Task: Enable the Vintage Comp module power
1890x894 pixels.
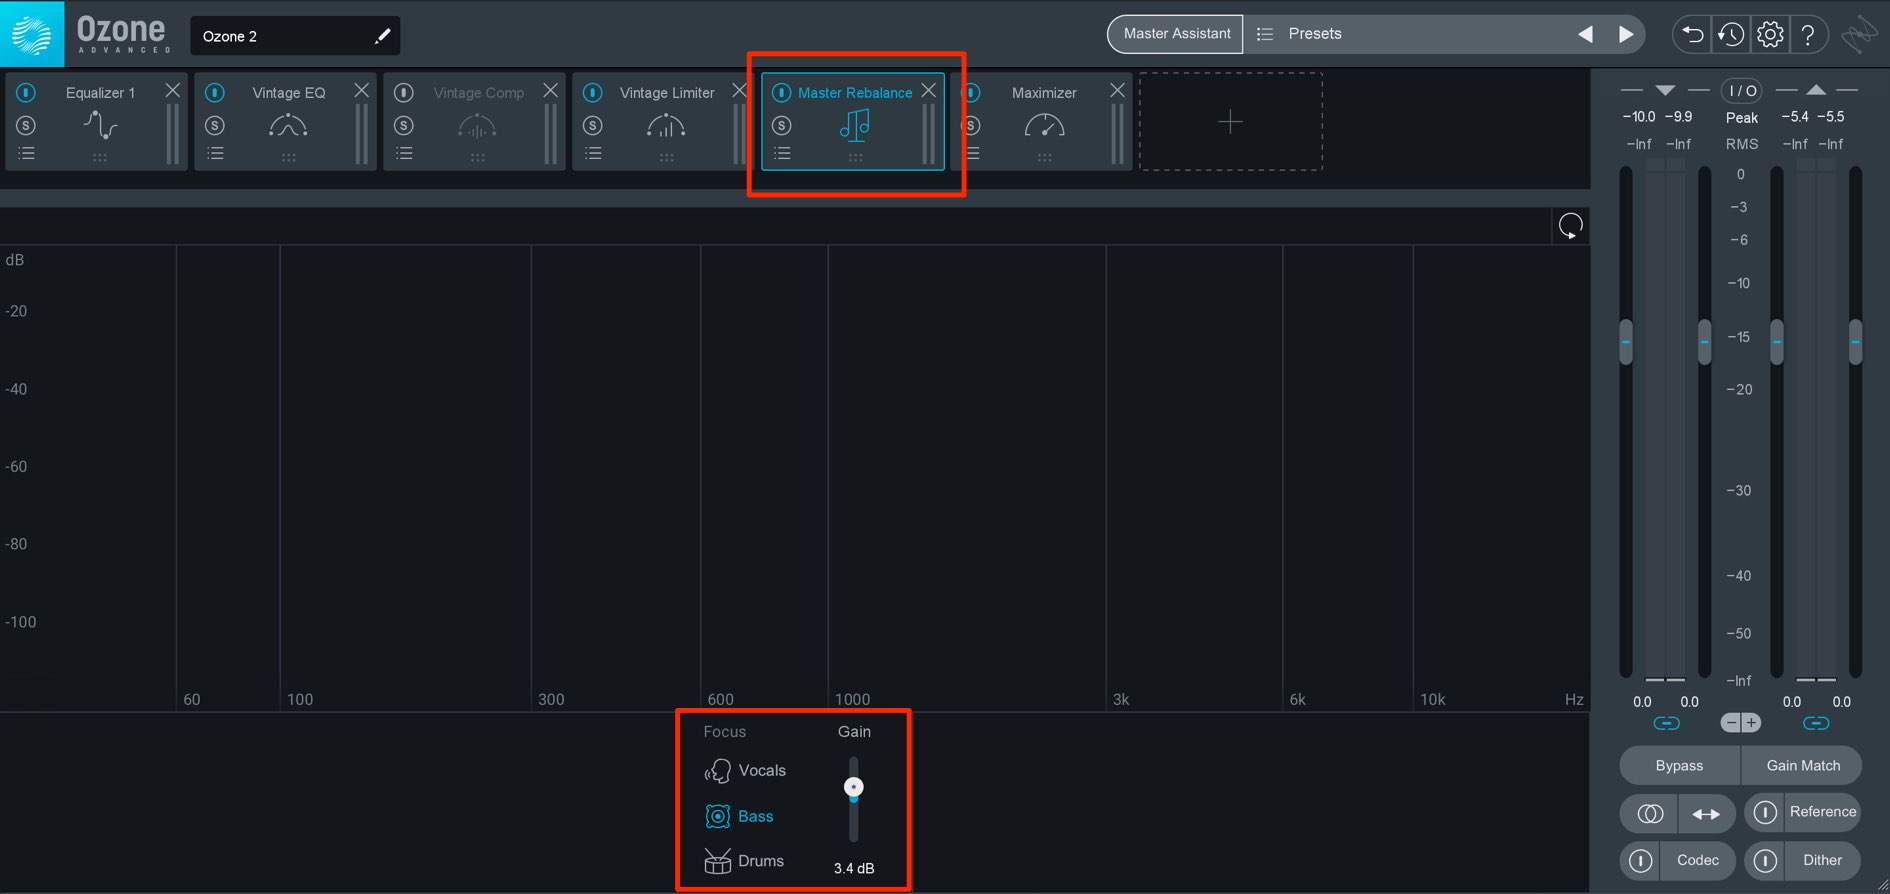Action: pos(404,92)
